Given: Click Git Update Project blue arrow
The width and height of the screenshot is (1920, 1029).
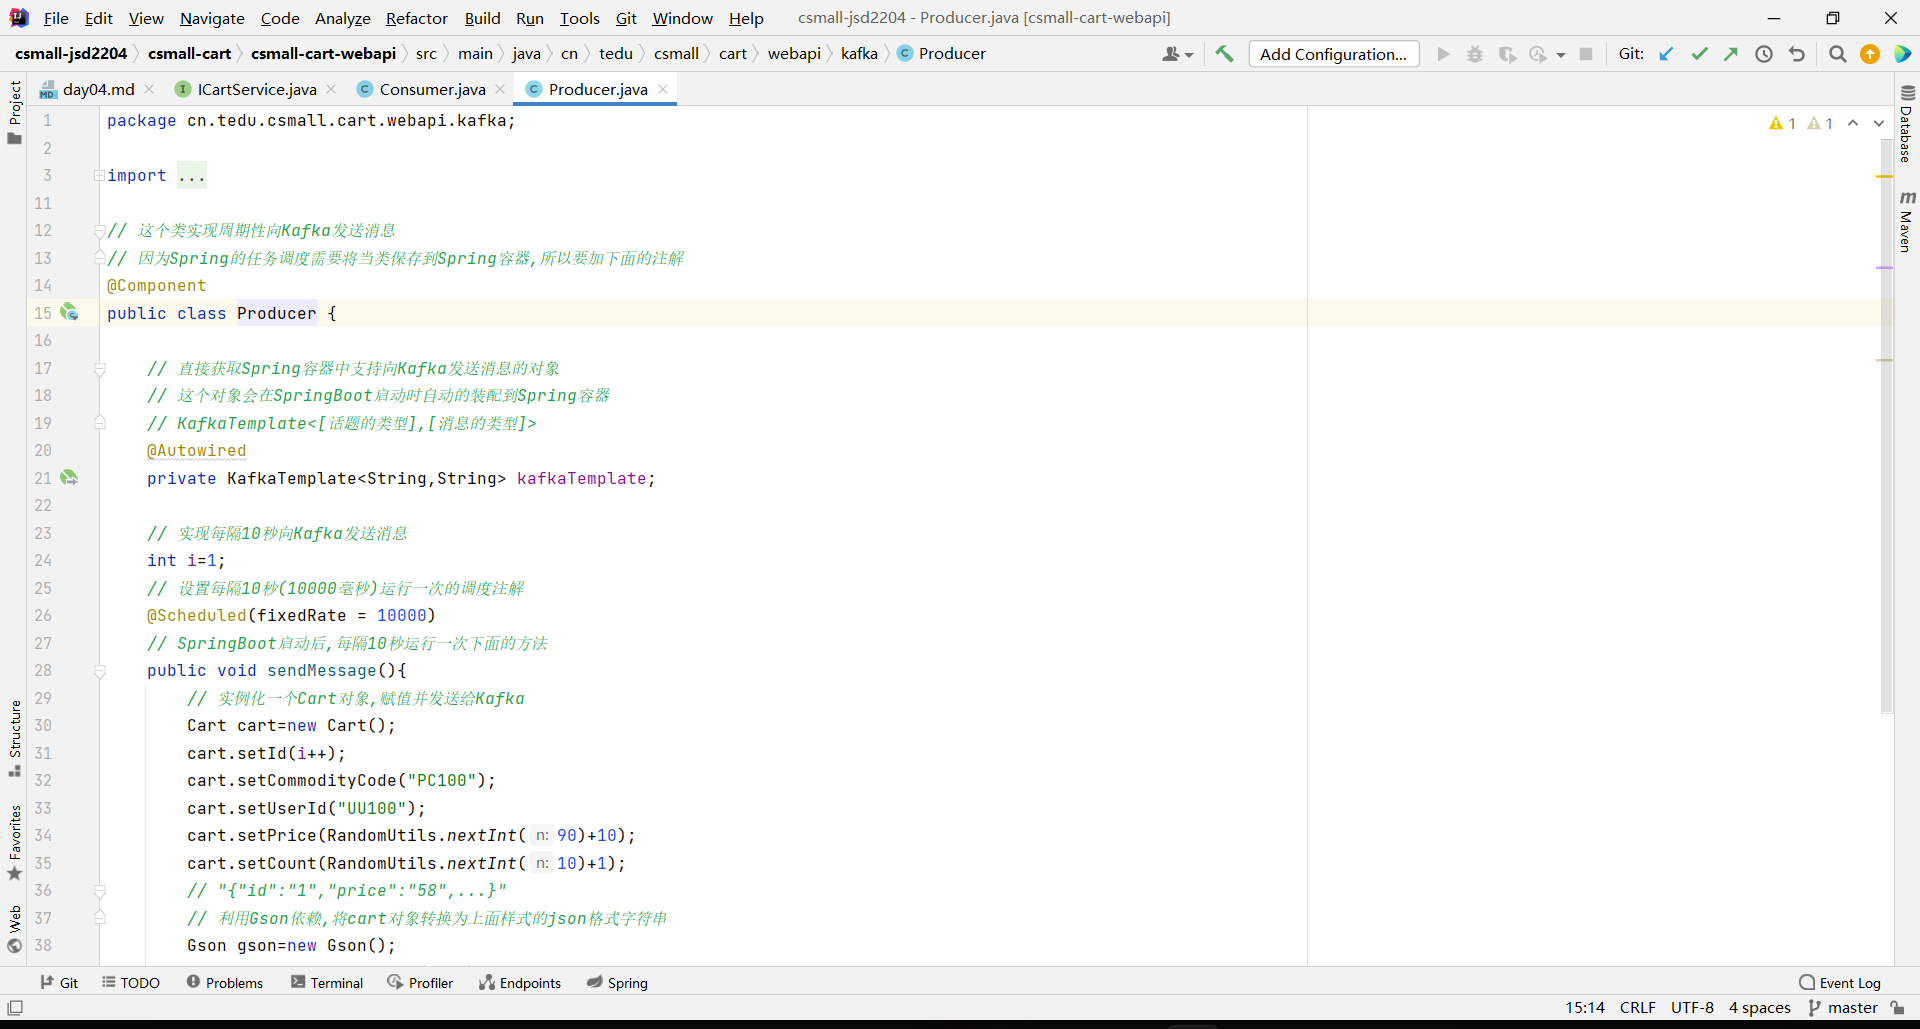Looking at the screenshot, I should click(x=1666, y=54).
